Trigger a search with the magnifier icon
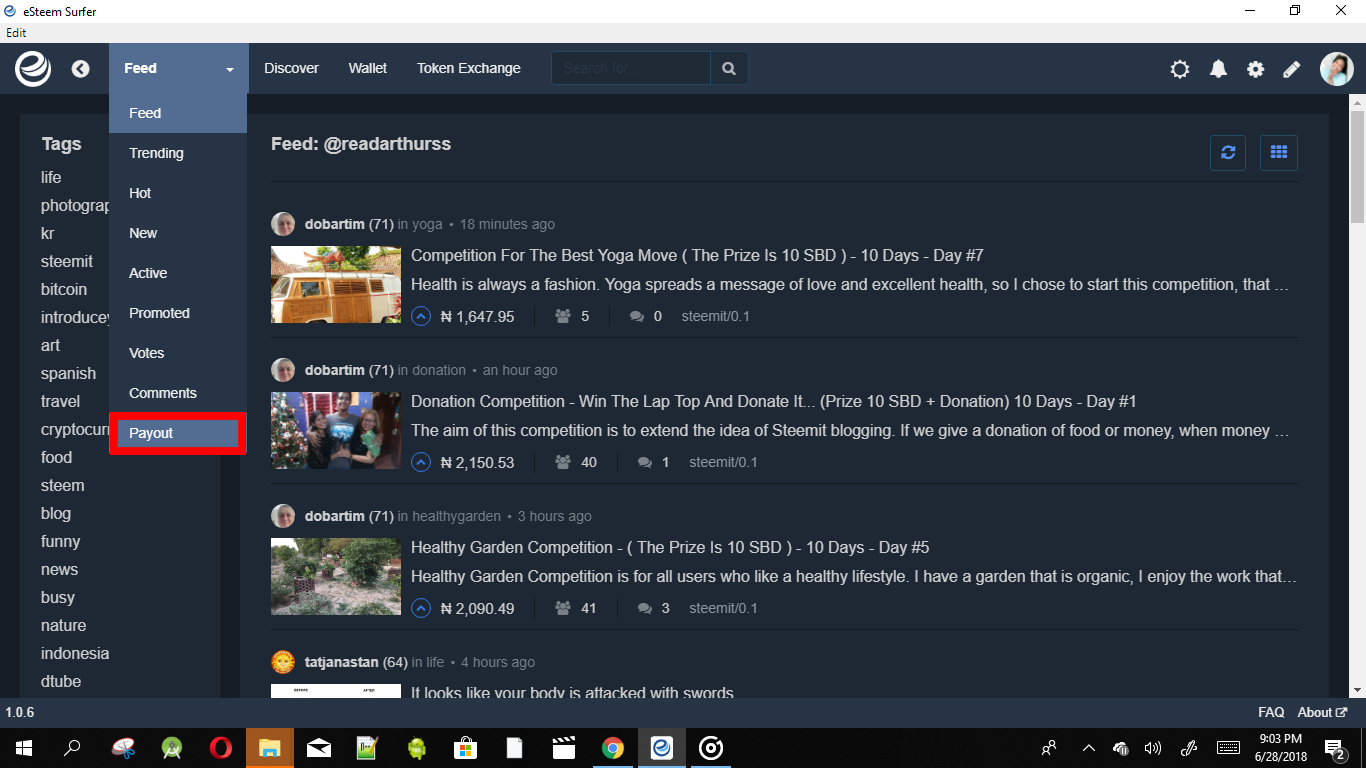This screenshot has height=768, width=1366. point(728,67)
